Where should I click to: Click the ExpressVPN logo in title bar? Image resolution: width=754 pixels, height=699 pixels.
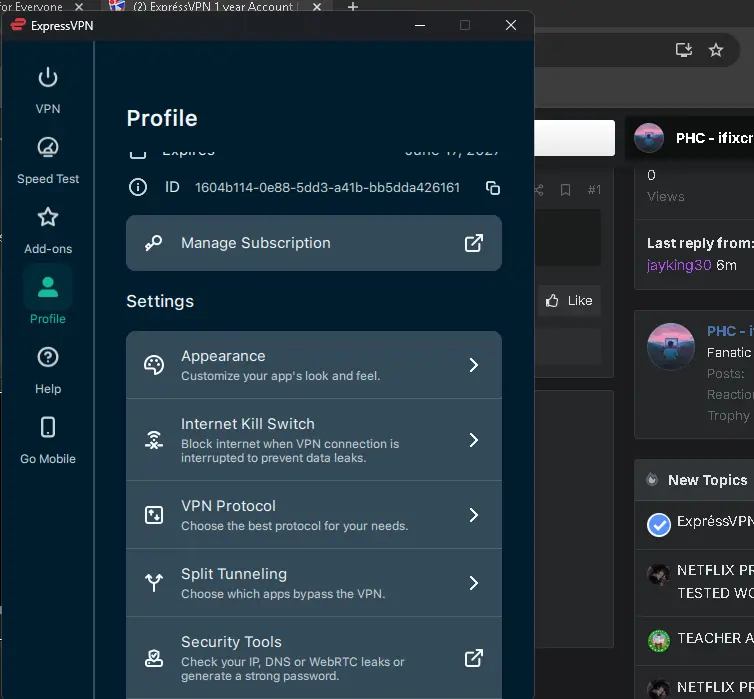pyautogui.click(x=18, y=25)
